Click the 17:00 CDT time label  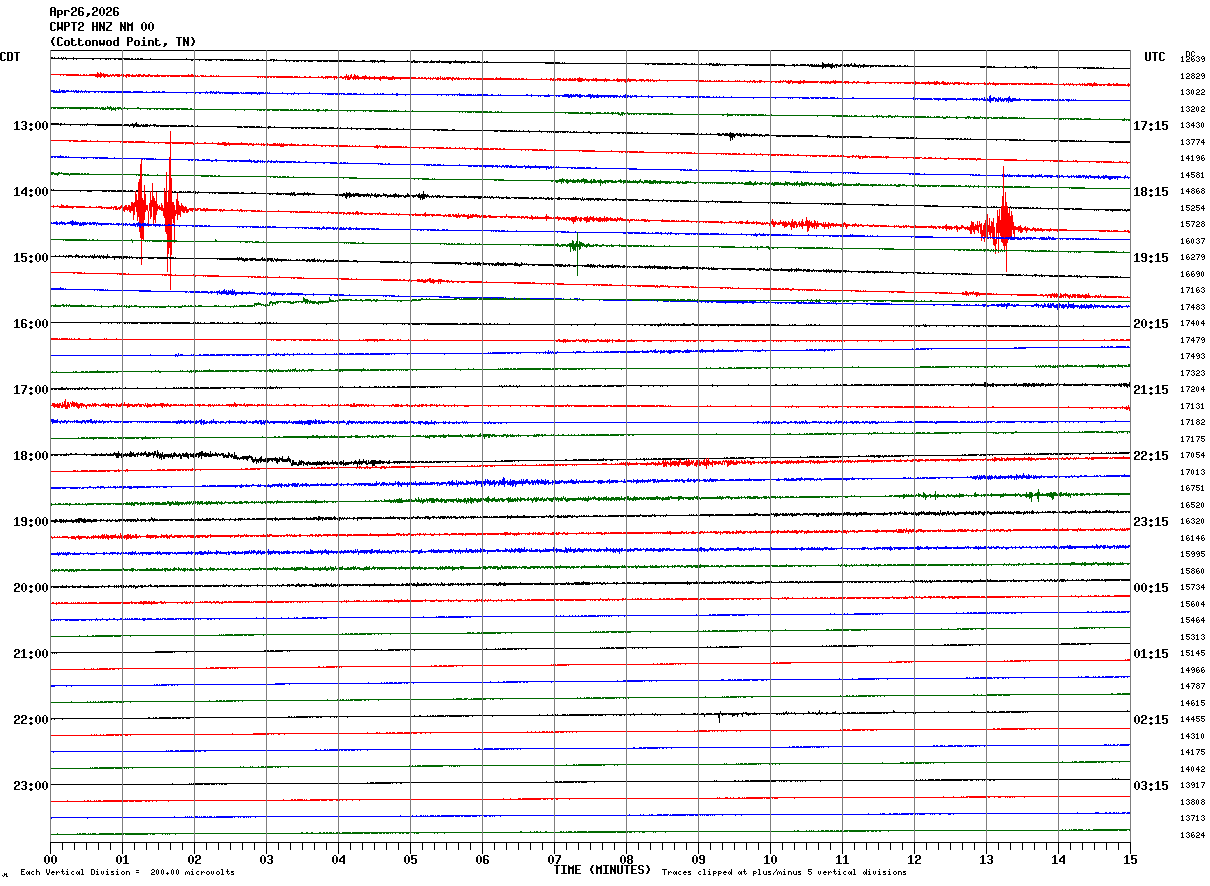tap(30, 390)
